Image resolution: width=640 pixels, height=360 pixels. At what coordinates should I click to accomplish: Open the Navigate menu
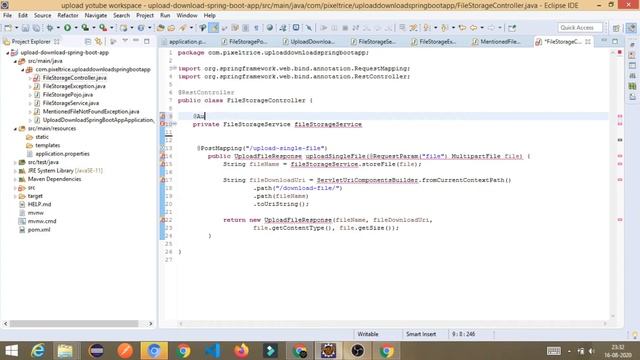pyautogui.click(x=96, y=15)
